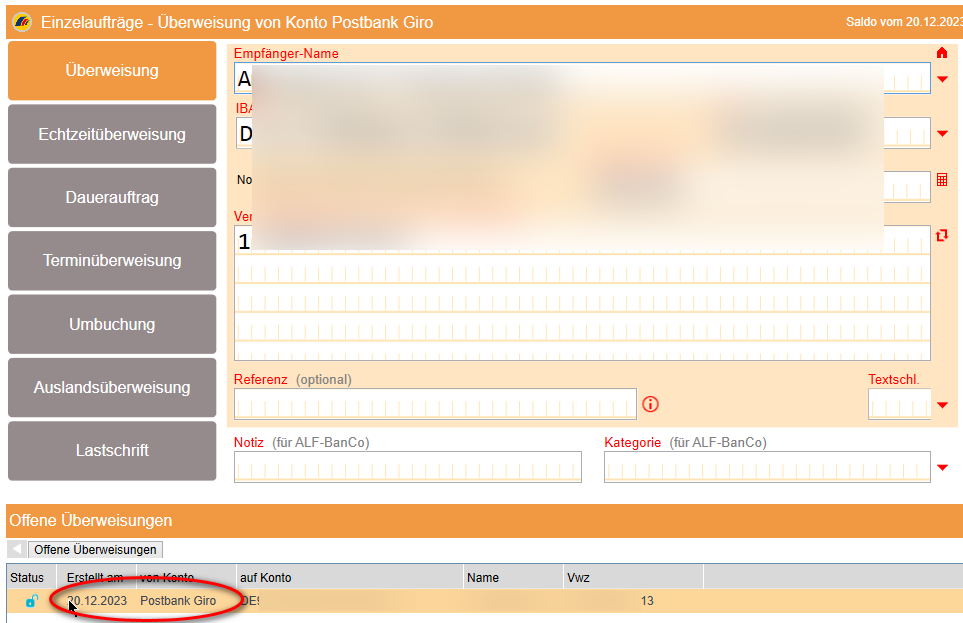The image size is (963, 623).
Task: Click the left arrow beside Offene Überweisungen tab
Action: point(16,549)
